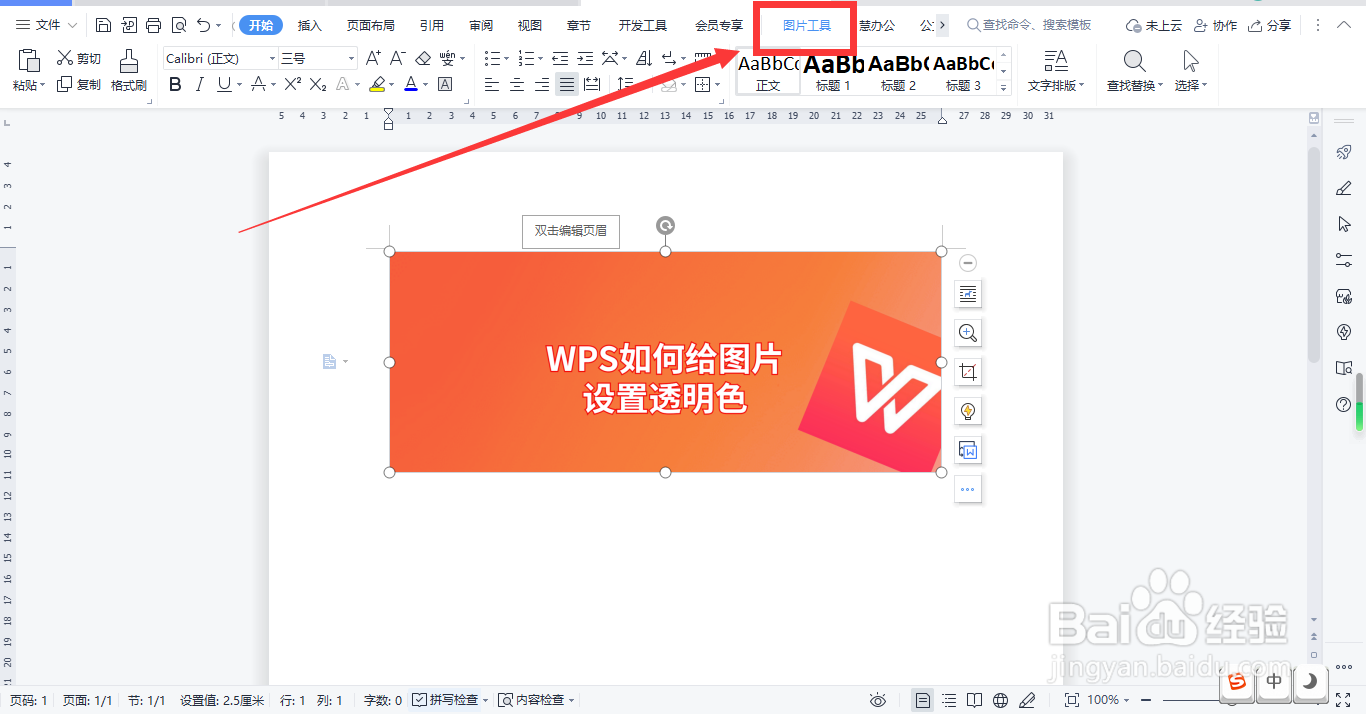Screen dimensions: 1366x714
Task: Apply superscript X² formatting
Action: (x=292, y=85)
